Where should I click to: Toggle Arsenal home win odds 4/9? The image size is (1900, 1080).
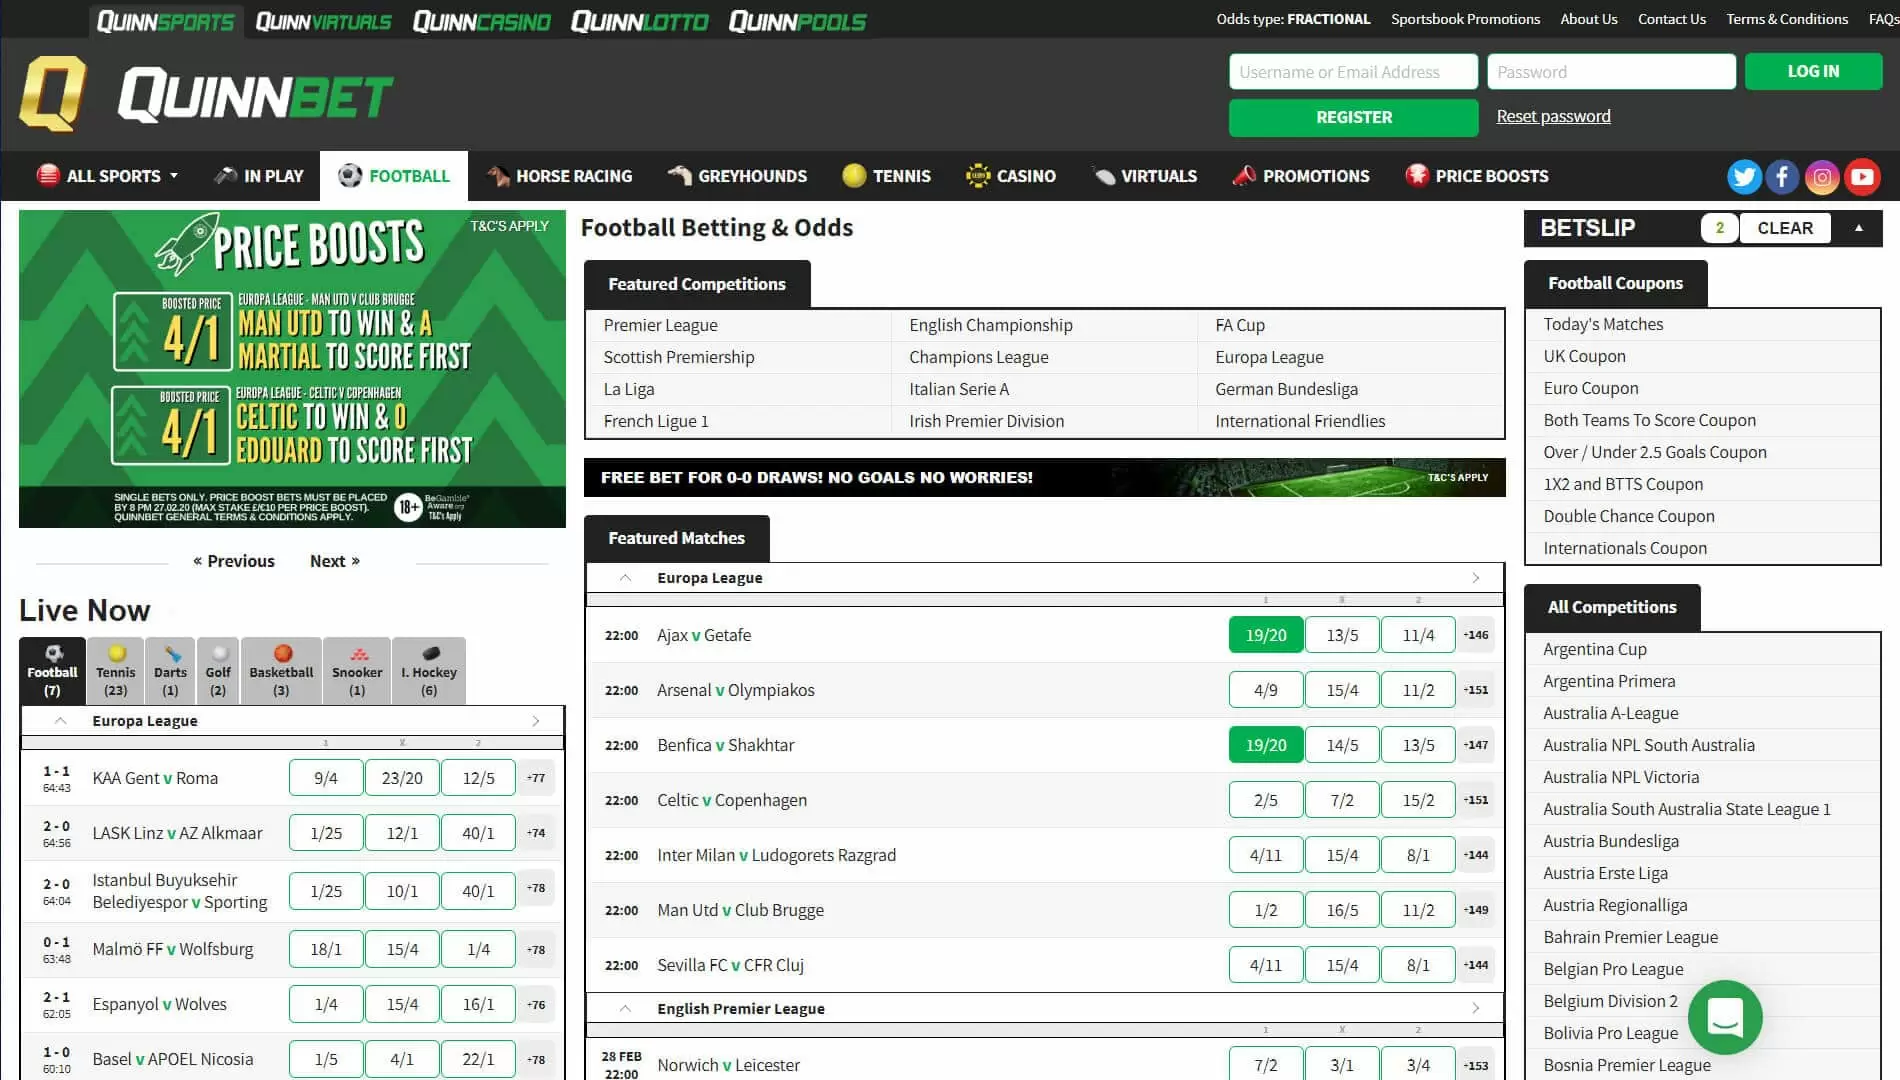1265,690
